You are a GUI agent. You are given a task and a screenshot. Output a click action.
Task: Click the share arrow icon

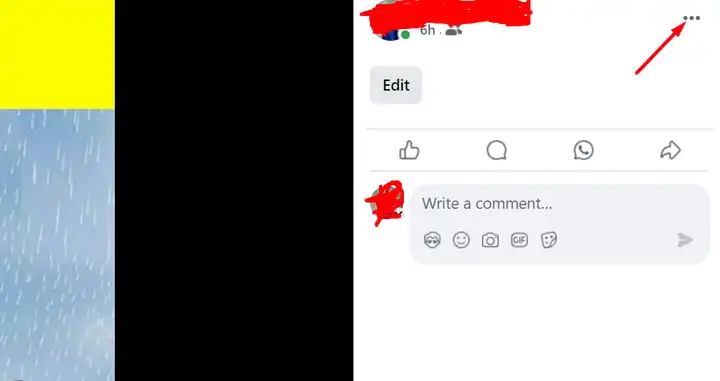click(x=670, y=150)
